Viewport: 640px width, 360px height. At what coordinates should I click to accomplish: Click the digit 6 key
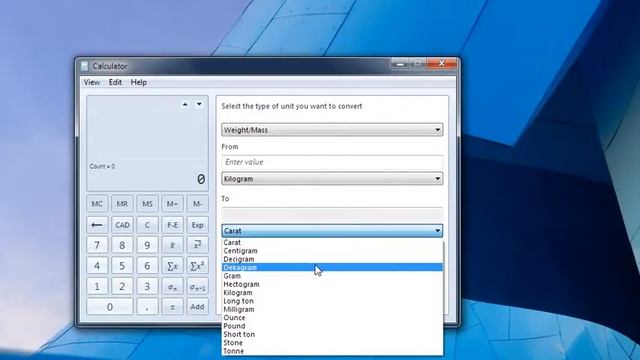(147, 266)
